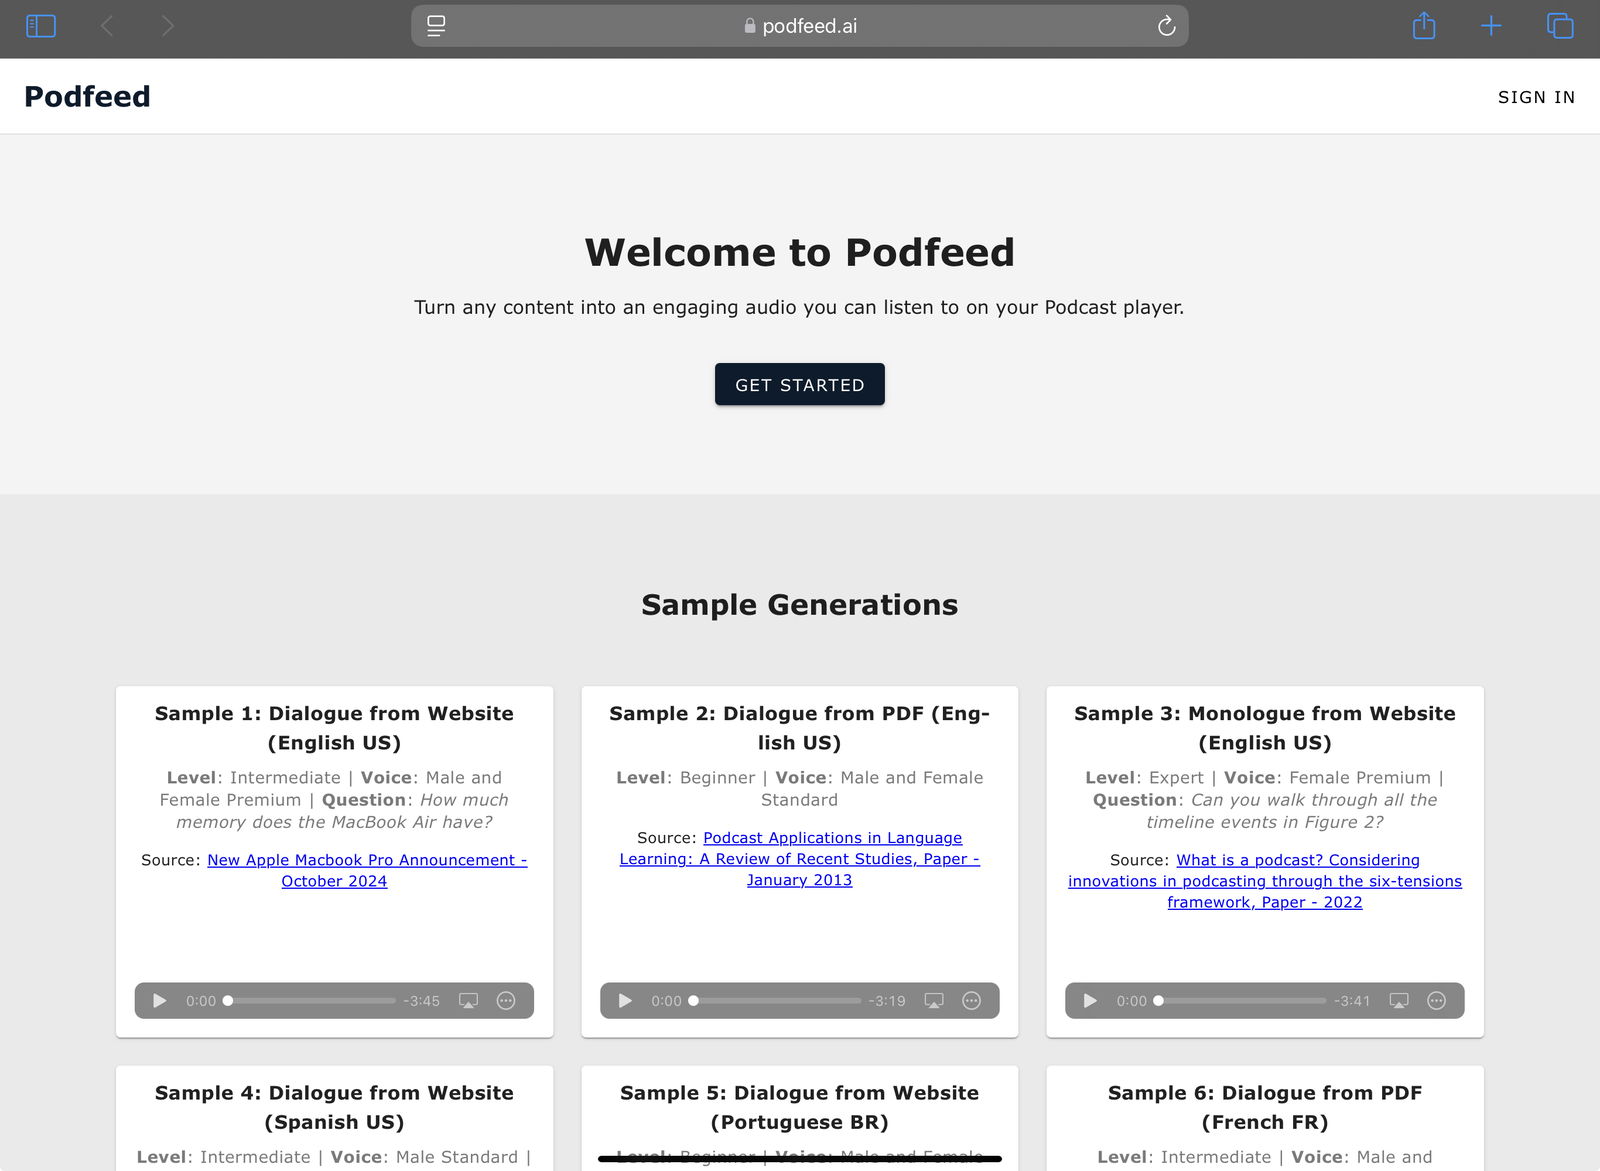Open a new Safari tab

[1490, 26]
